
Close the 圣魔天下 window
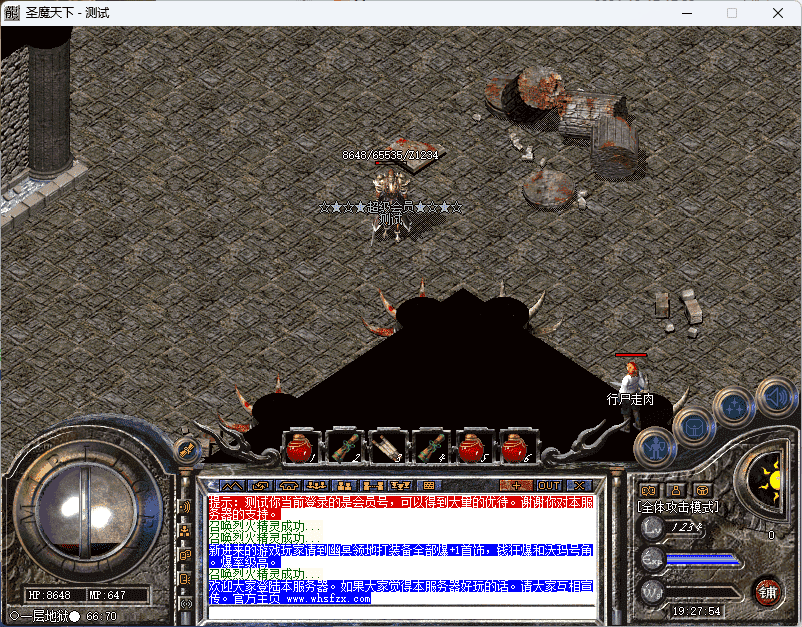pos(778,13)
